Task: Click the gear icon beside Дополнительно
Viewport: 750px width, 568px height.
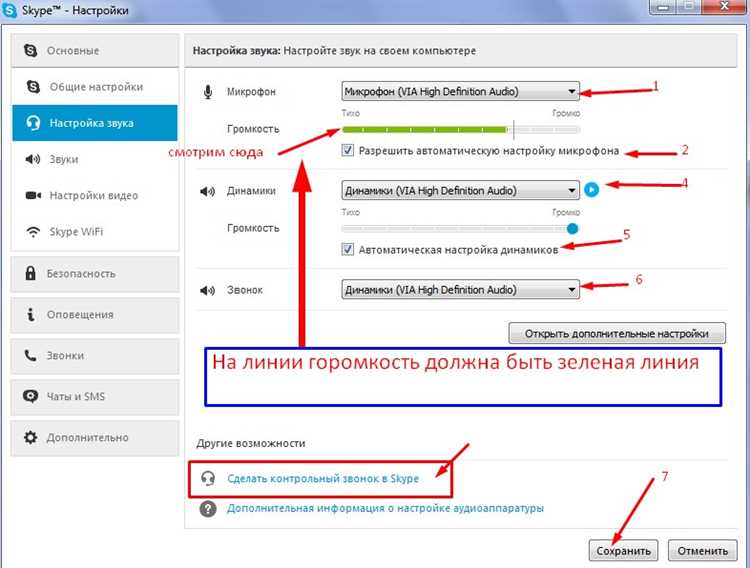Action: click(x=31, y=437)
